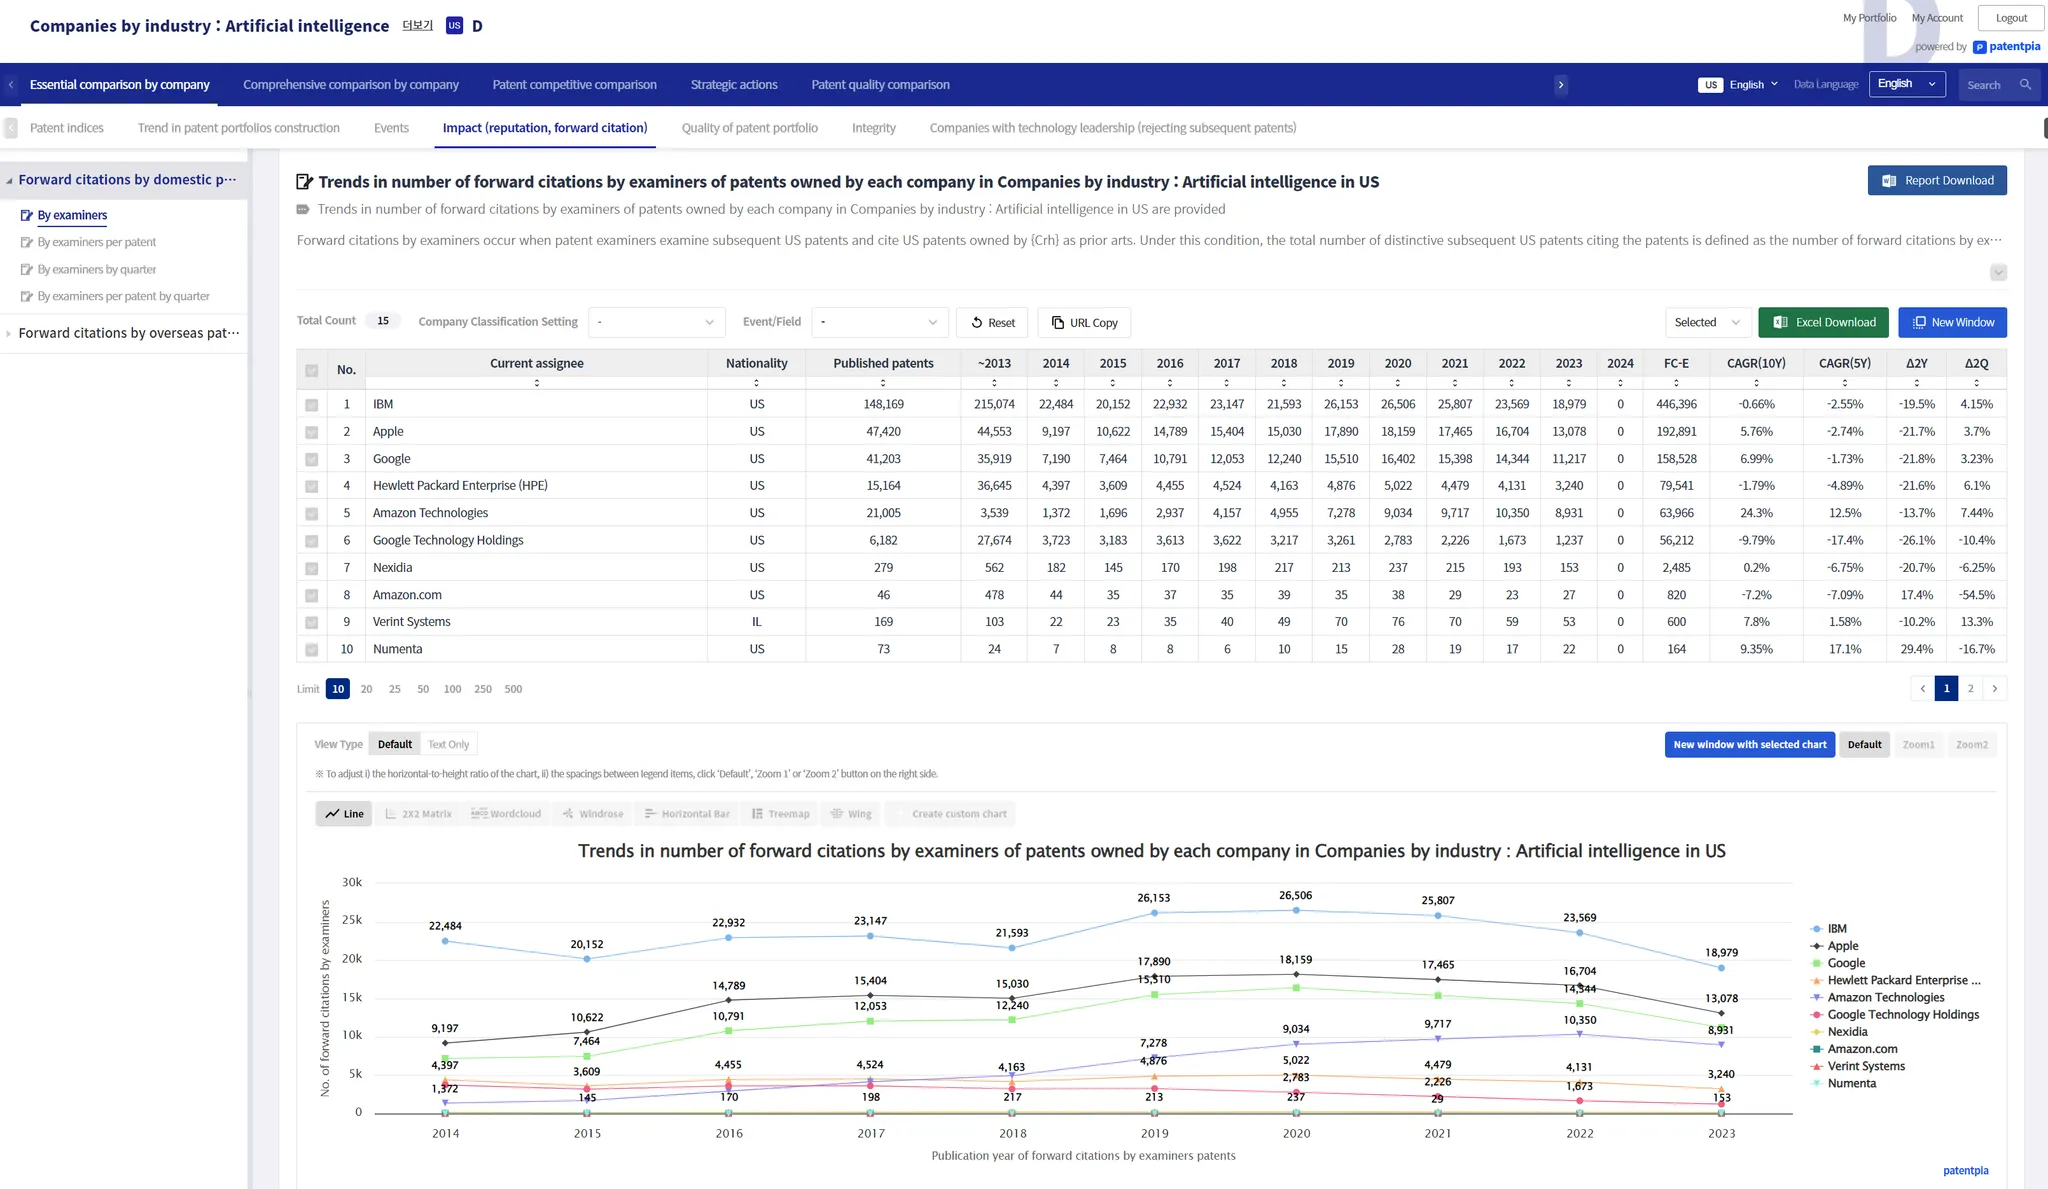Open the Company Classification Setting dropdown
The height and width of the screenshot is (1189, 2048).
[656, 322]
